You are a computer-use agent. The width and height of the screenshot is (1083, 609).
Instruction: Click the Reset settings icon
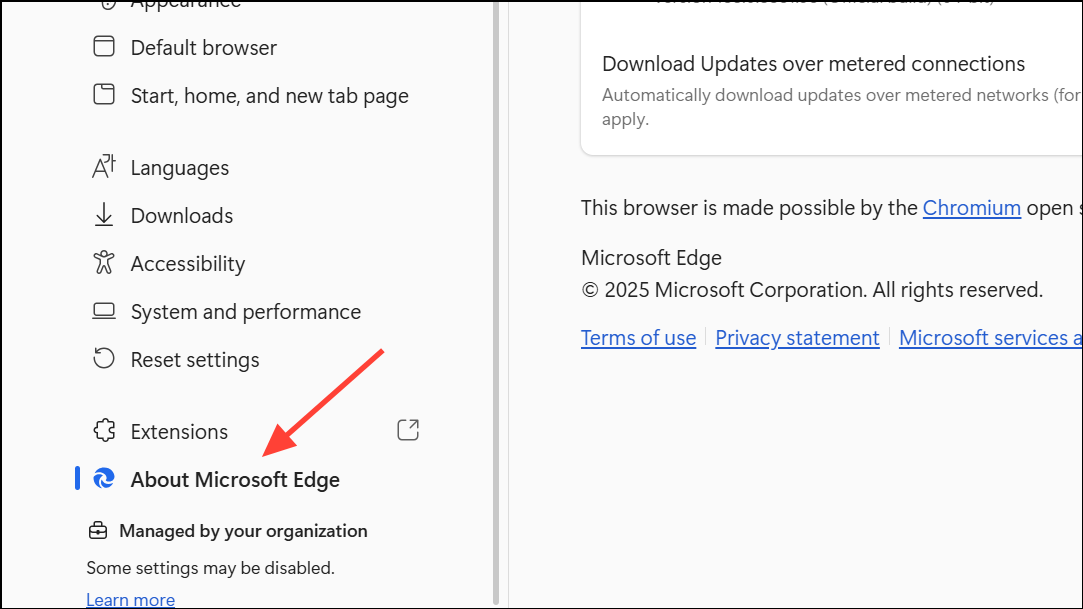(x=104, y=359)
